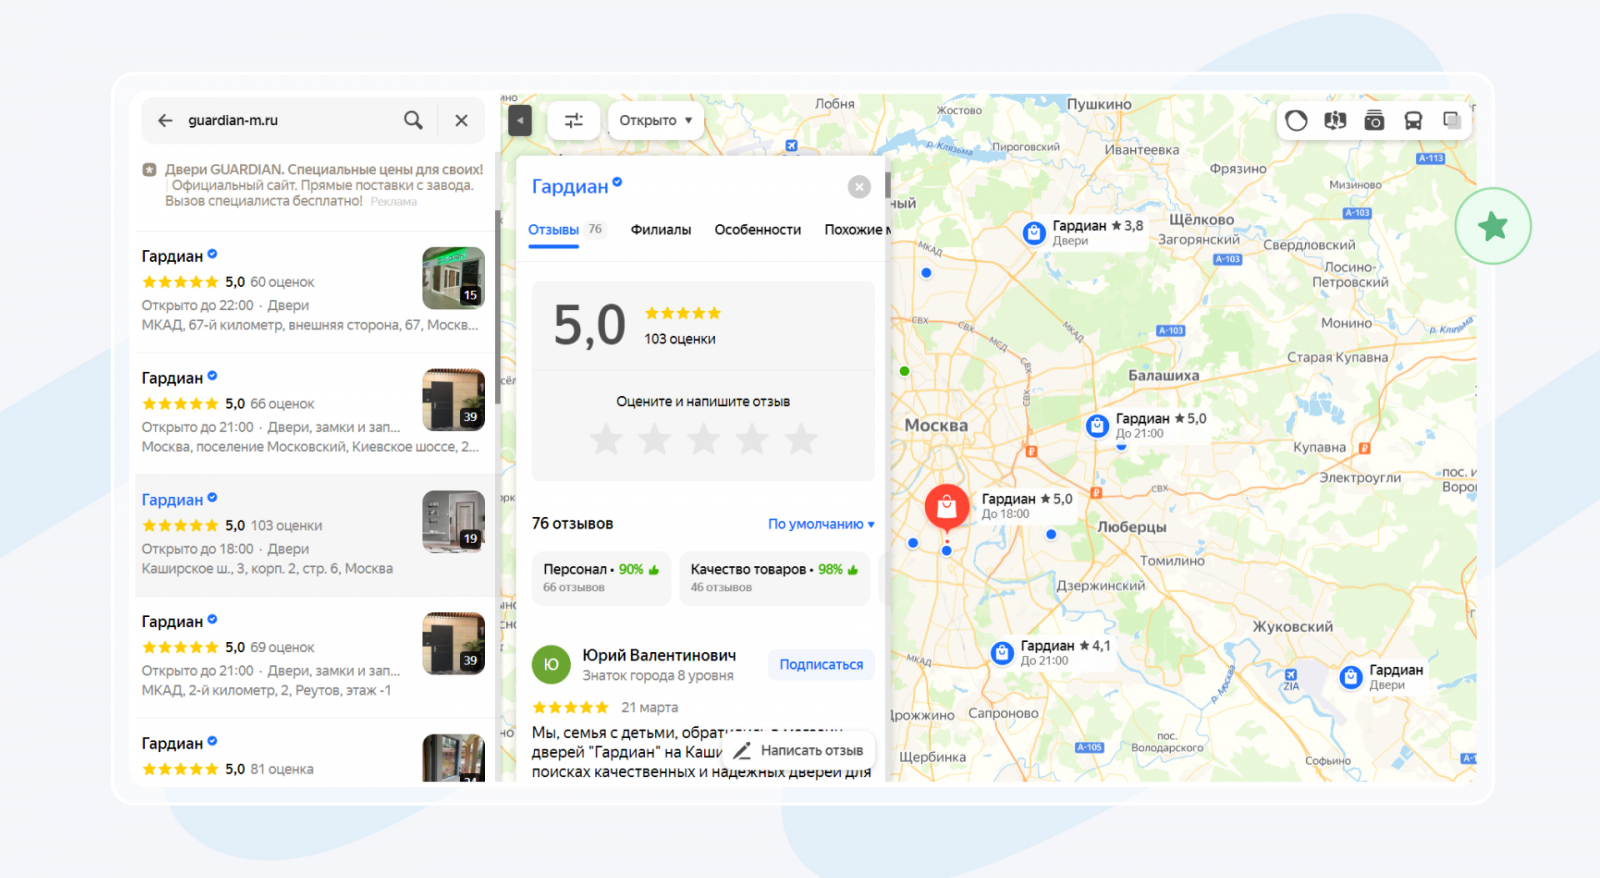This screenshot has height=878, width=1600.
Task: Click the Щёлково label on the map
Action: [x=1201, y=220]
